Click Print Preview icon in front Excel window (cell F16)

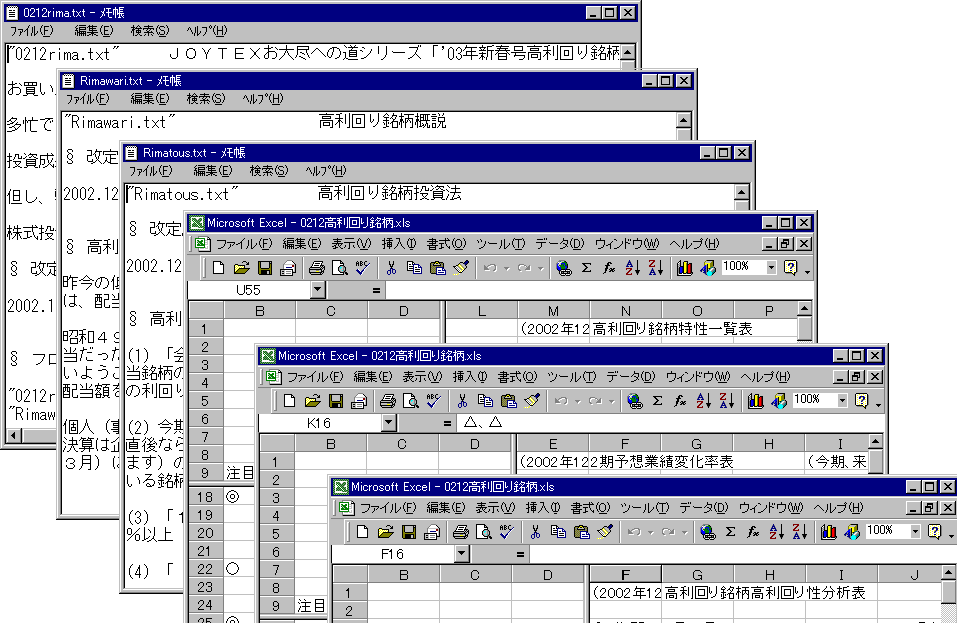coord(484,532)
